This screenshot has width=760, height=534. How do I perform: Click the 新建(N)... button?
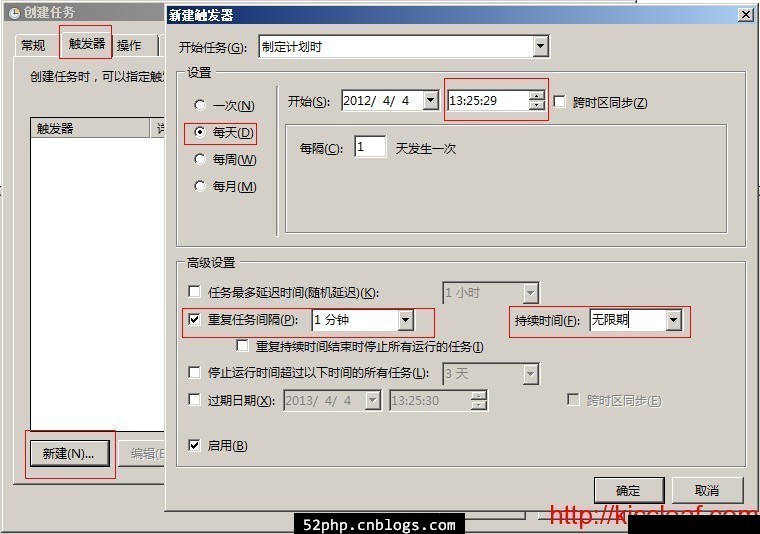[x=68, y=453]
